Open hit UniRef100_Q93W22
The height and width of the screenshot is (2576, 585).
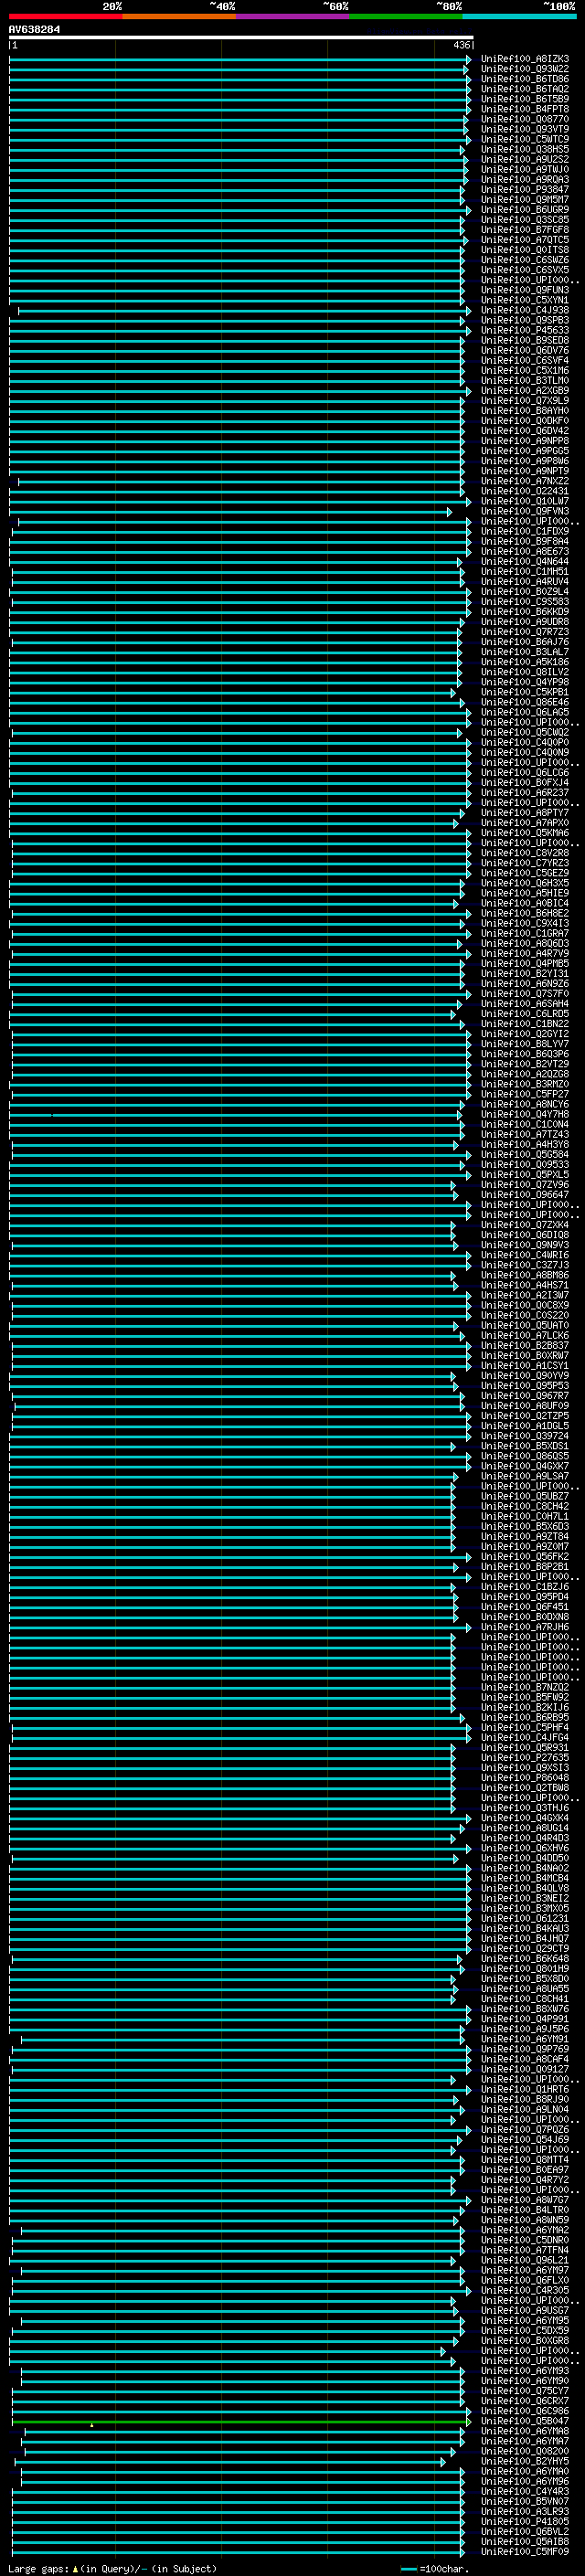(525, 69)
